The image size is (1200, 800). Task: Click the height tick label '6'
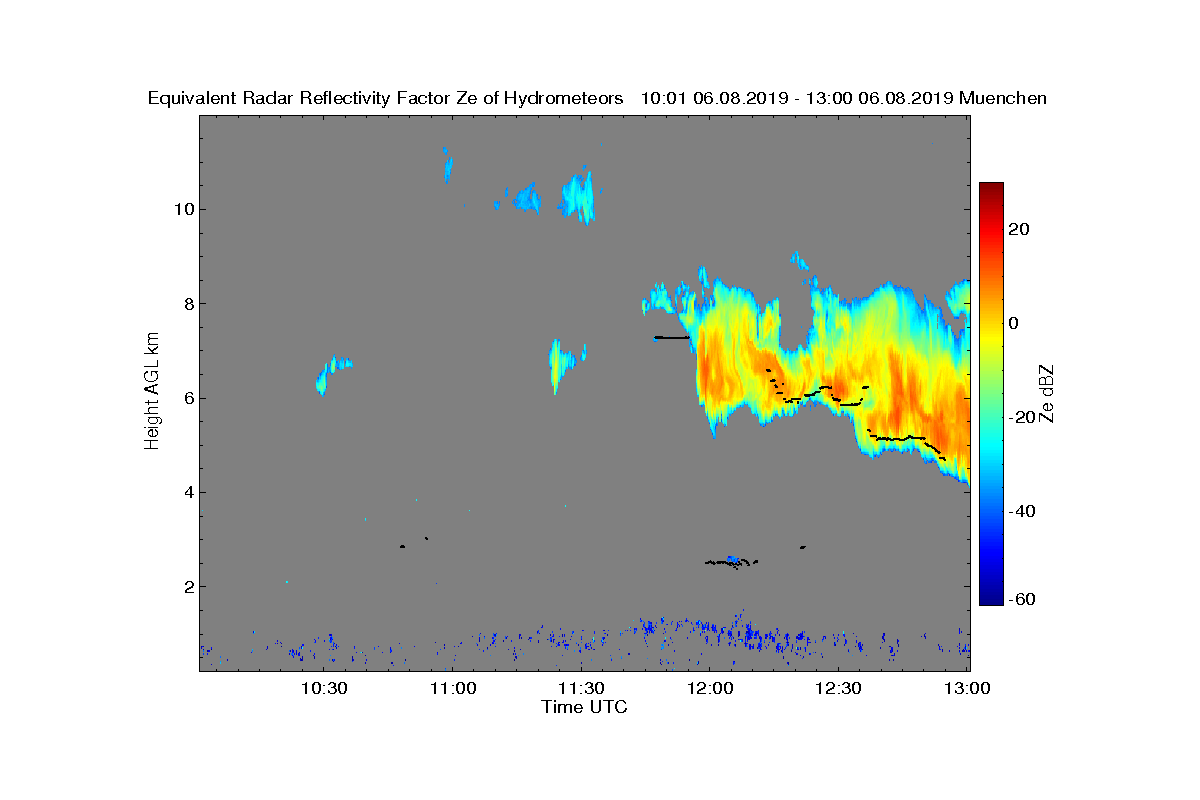pos(187,398)
